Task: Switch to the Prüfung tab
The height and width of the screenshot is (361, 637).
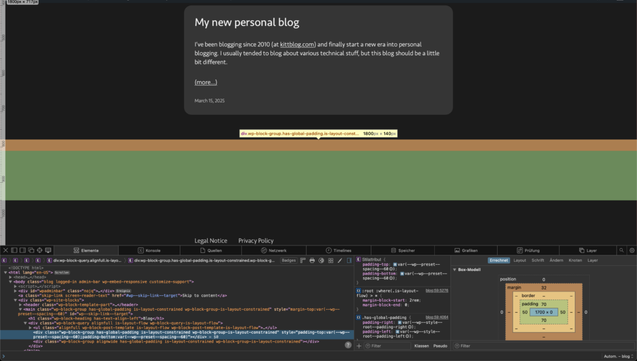Action: [x=528, y=250]
